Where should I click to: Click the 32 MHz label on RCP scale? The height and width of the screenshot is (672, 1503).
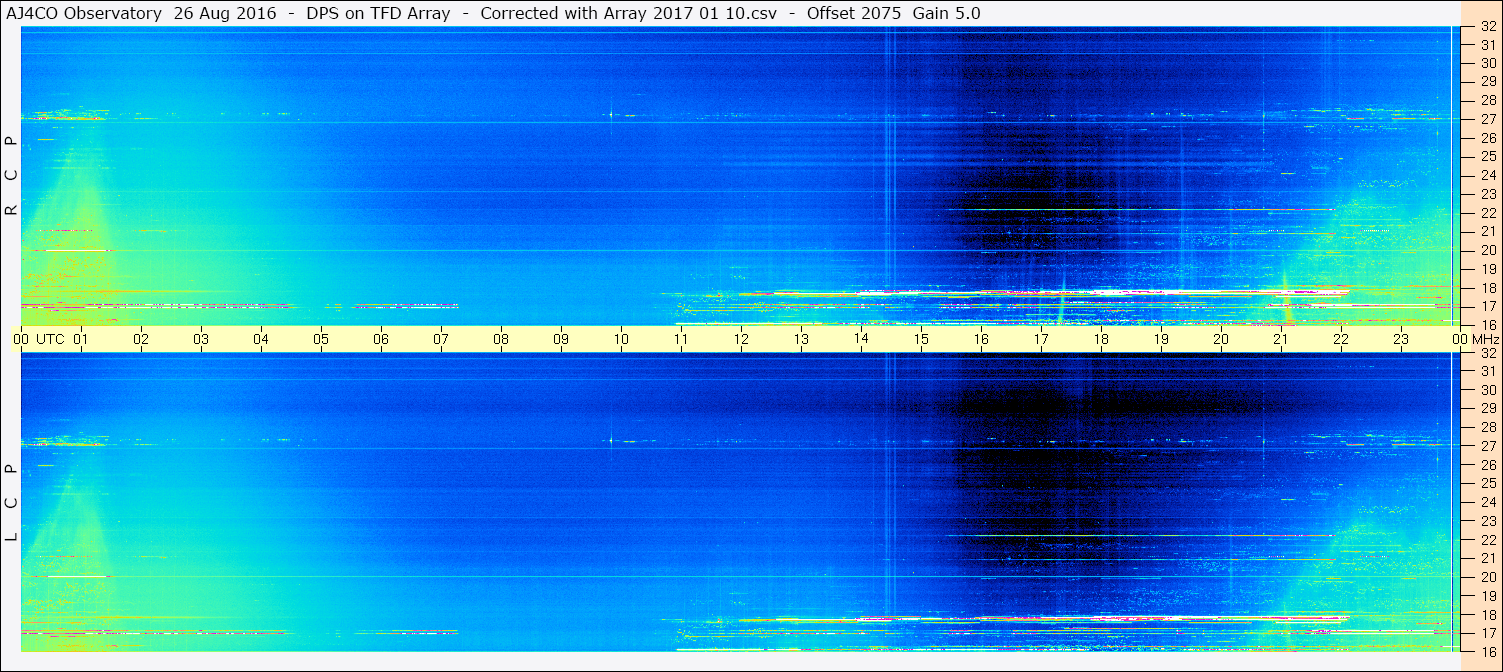1487,27
